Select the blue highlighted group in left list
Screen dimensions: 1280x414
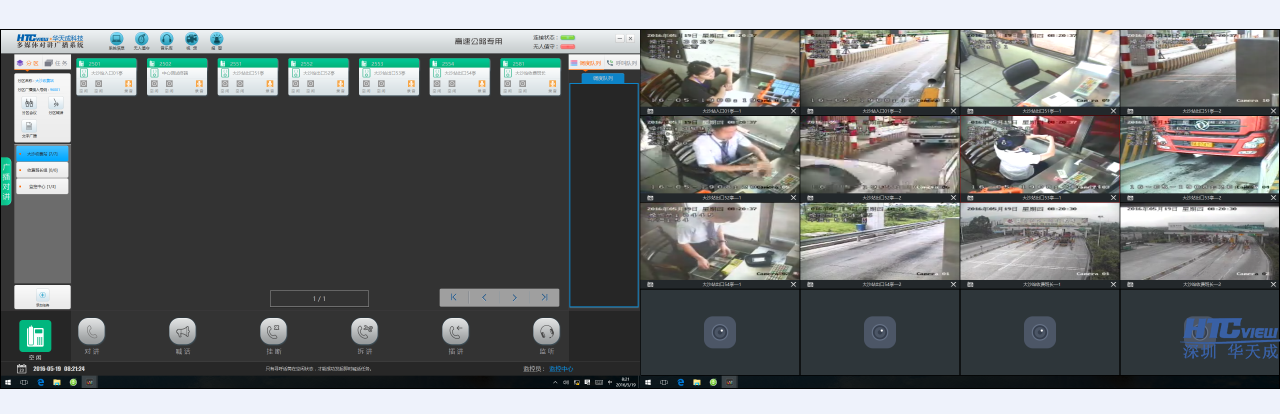[x=42, y=154]
